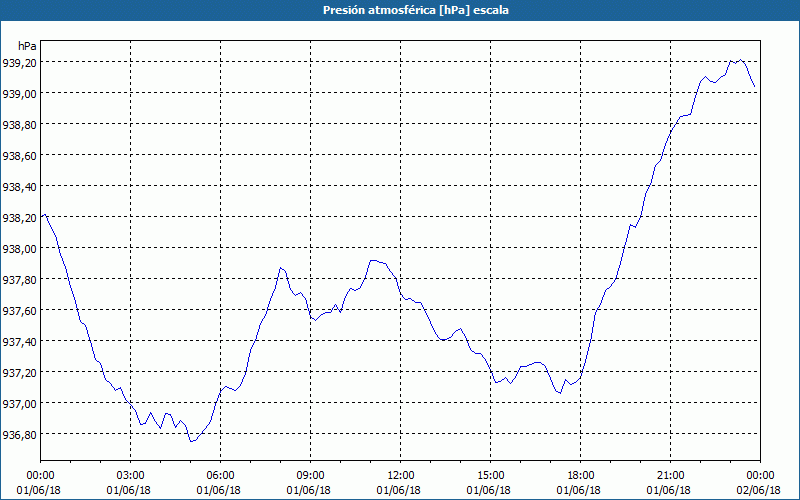
Task: Click the 15:00 time axis label
Action: pyautogui.click(x=491, y=475)
